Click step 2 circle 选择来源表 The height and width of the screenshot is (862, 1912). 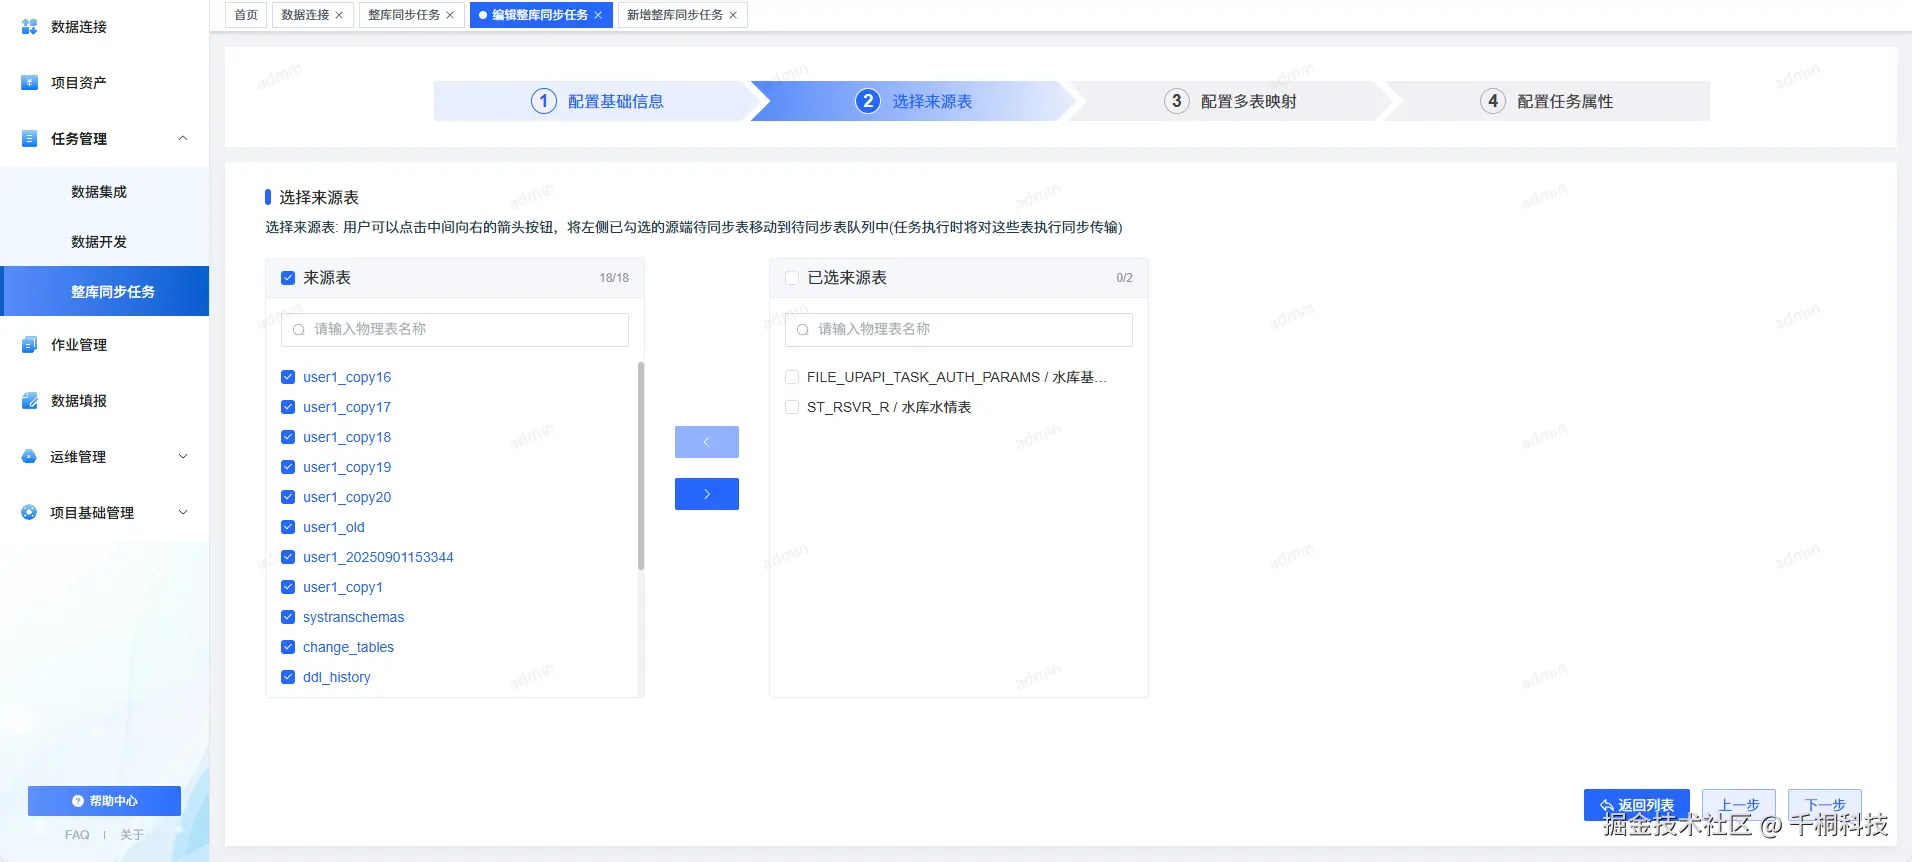pyautogui.click(x=868, y=101)
